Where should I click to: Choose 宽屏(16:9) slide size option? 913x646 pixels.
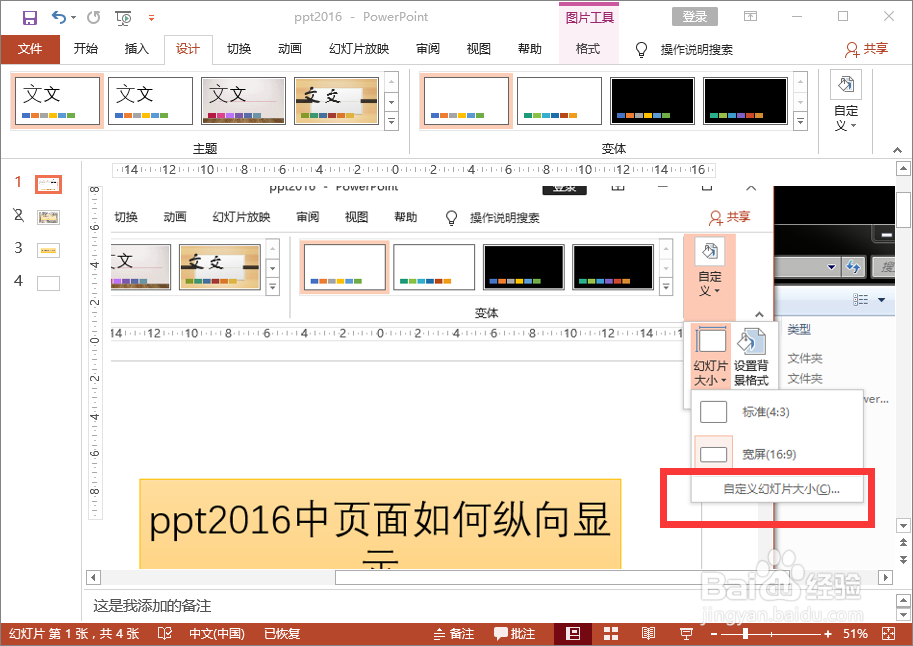pos(777,454)
